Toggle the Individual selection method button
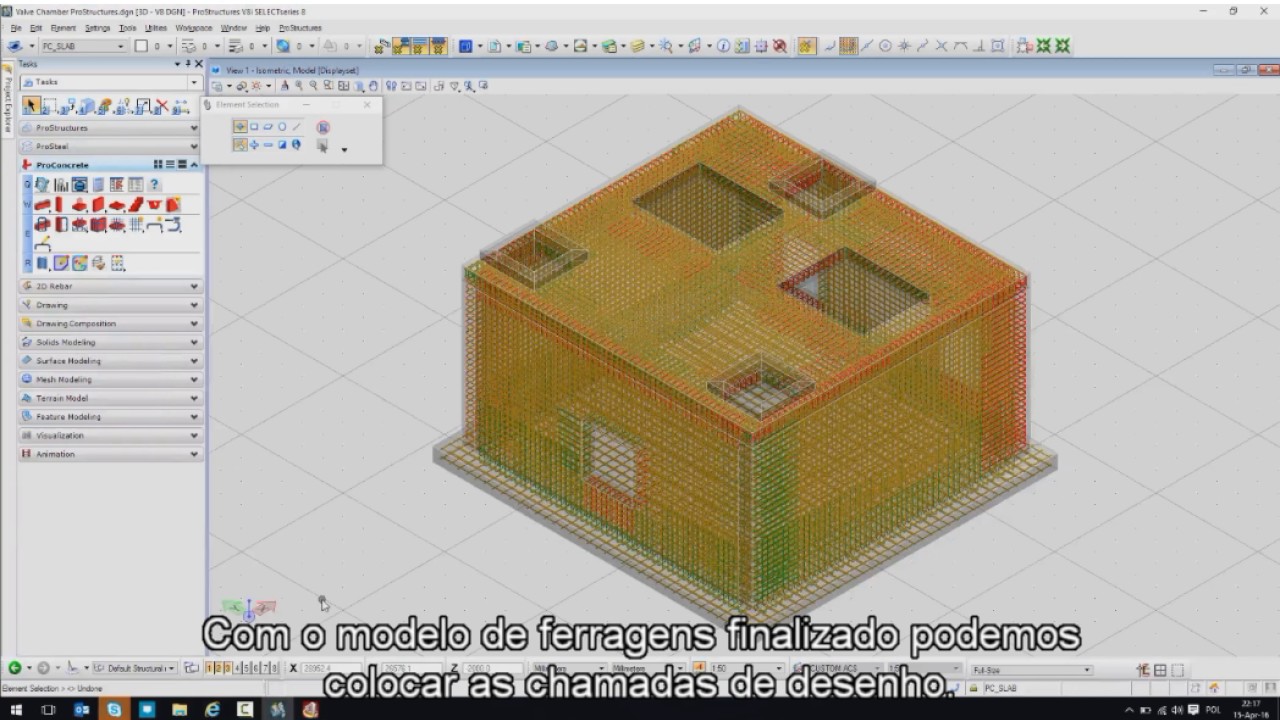 click(240, 127)
